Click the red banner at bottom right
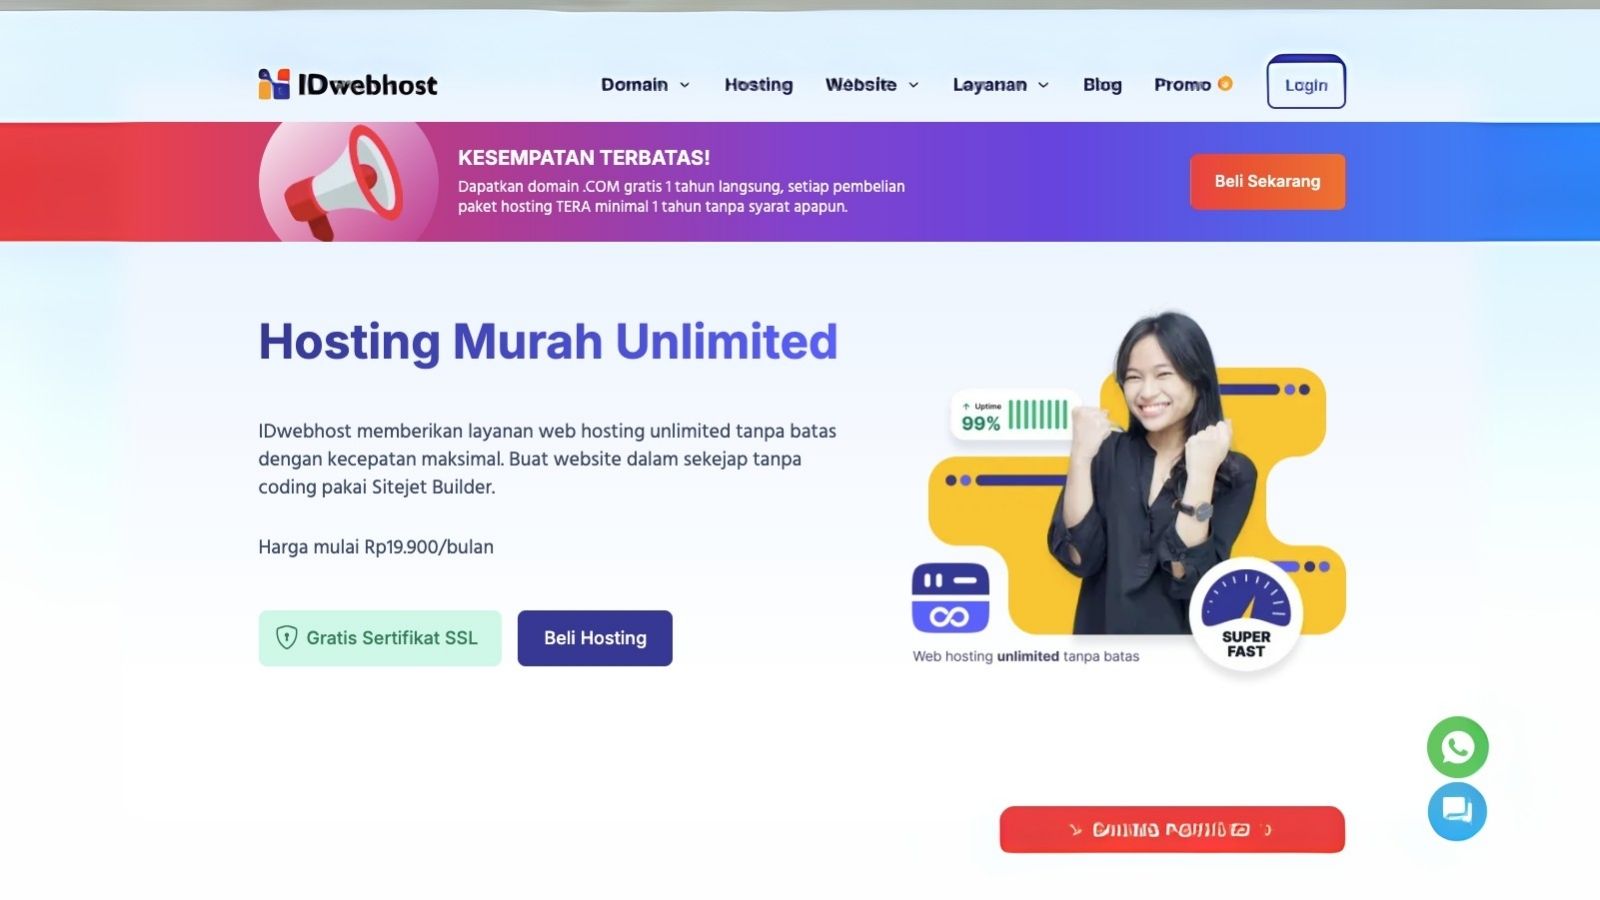 (1172, 829)
